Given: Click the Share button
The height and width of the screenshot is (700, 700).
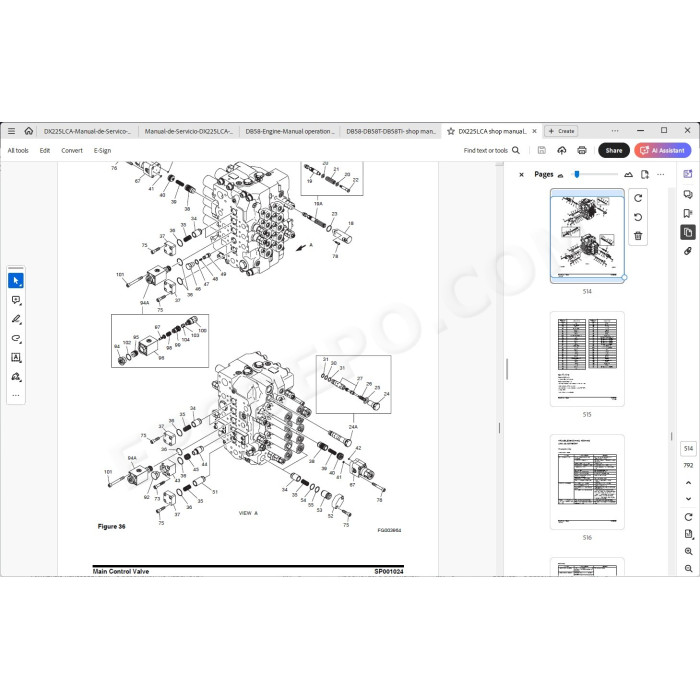Looking at the screenshot, I should coord(614,150).
